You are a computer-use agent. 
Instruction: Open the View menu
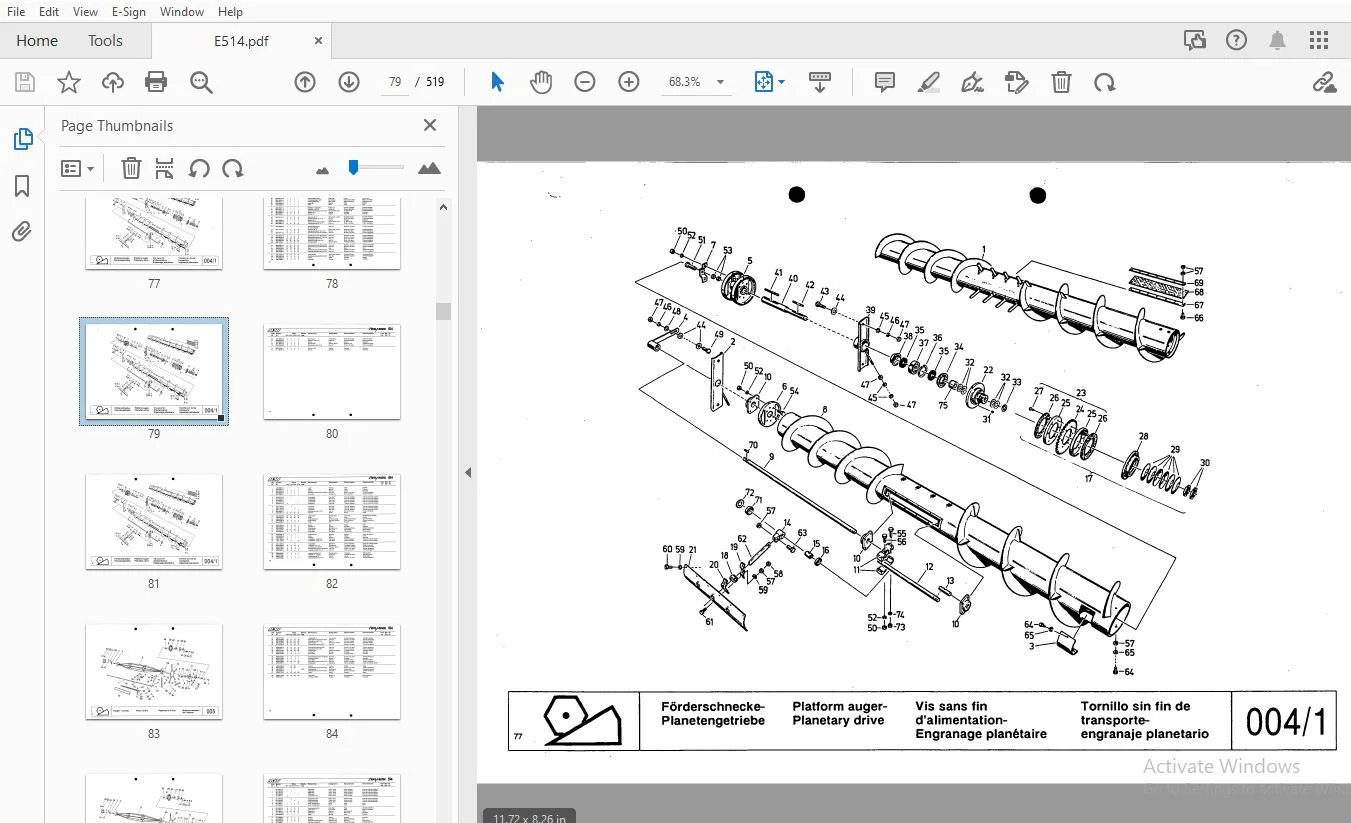(x=85, y=12)
